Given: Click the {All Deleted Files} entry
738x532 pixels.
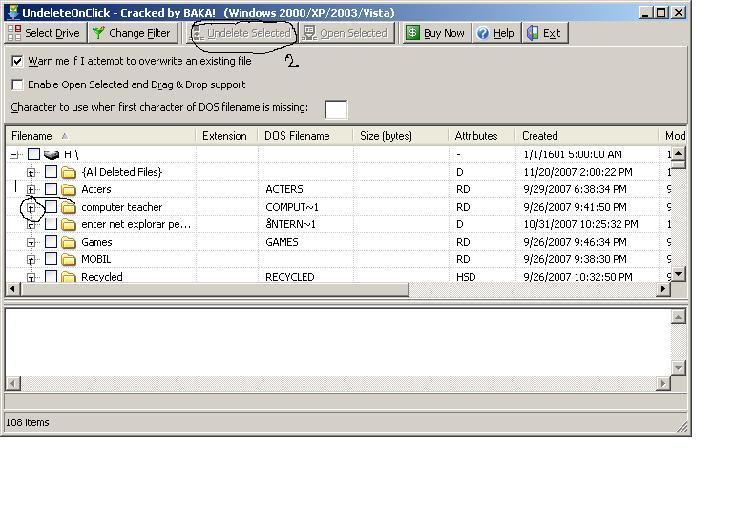Looking at the screenshot, I should [x=121, y=172].
